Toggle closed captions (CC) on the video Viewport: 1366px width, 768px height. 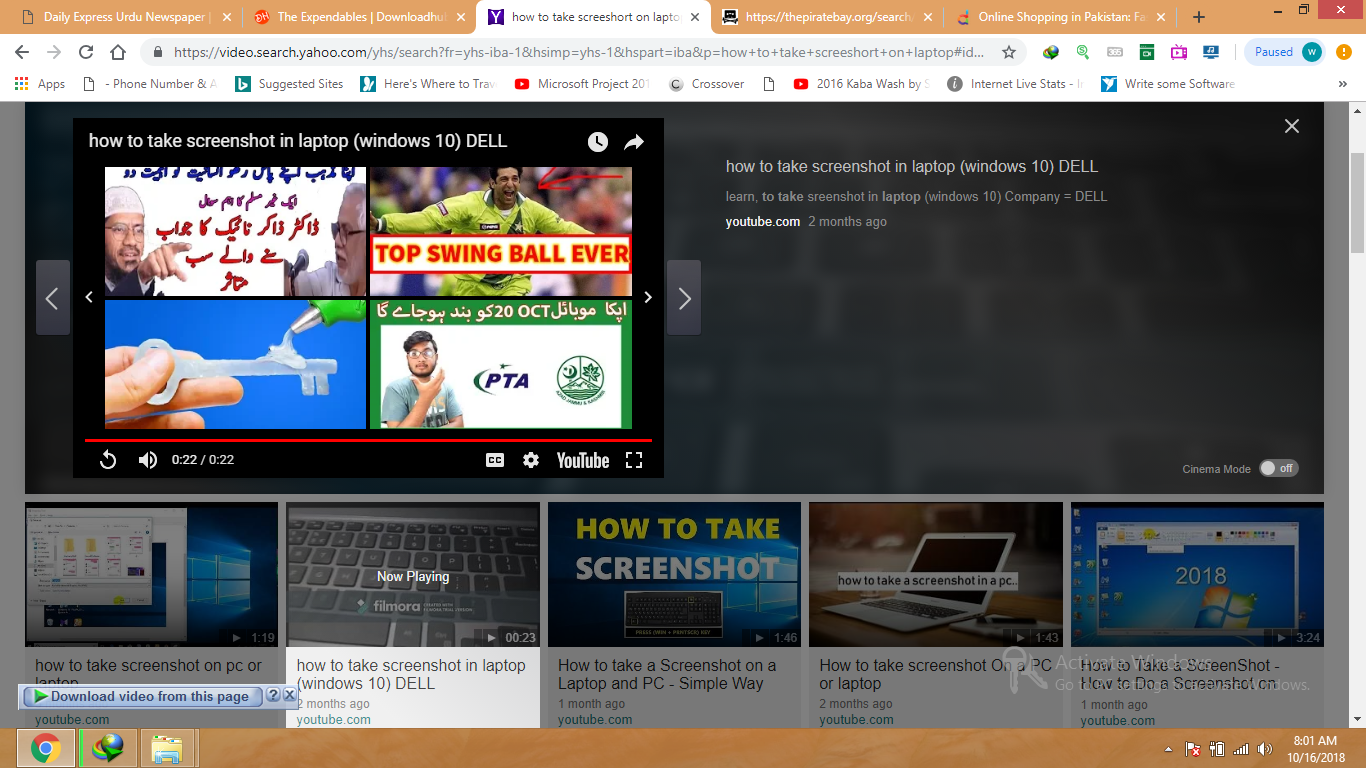click(495, 460)
